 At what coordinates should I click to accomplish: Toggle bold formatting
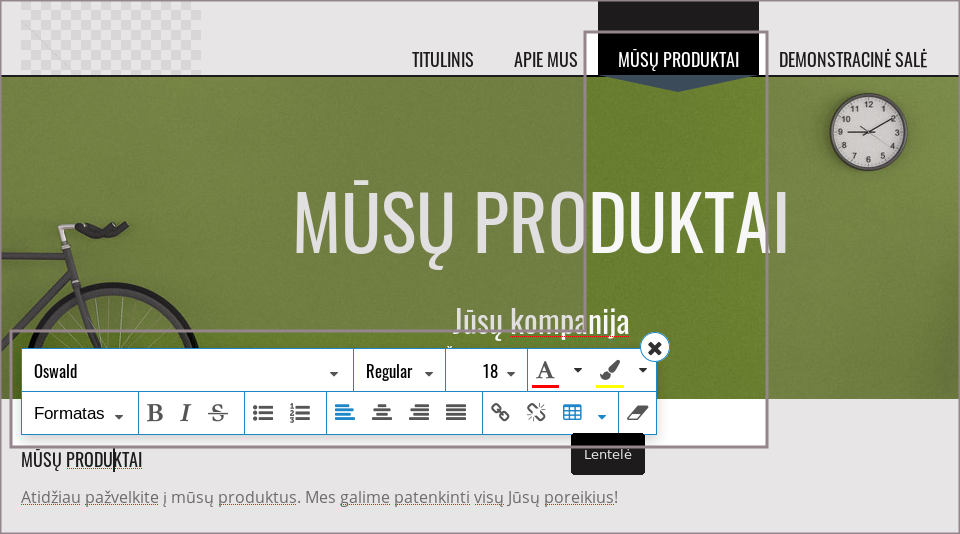(x=155, y=413)
